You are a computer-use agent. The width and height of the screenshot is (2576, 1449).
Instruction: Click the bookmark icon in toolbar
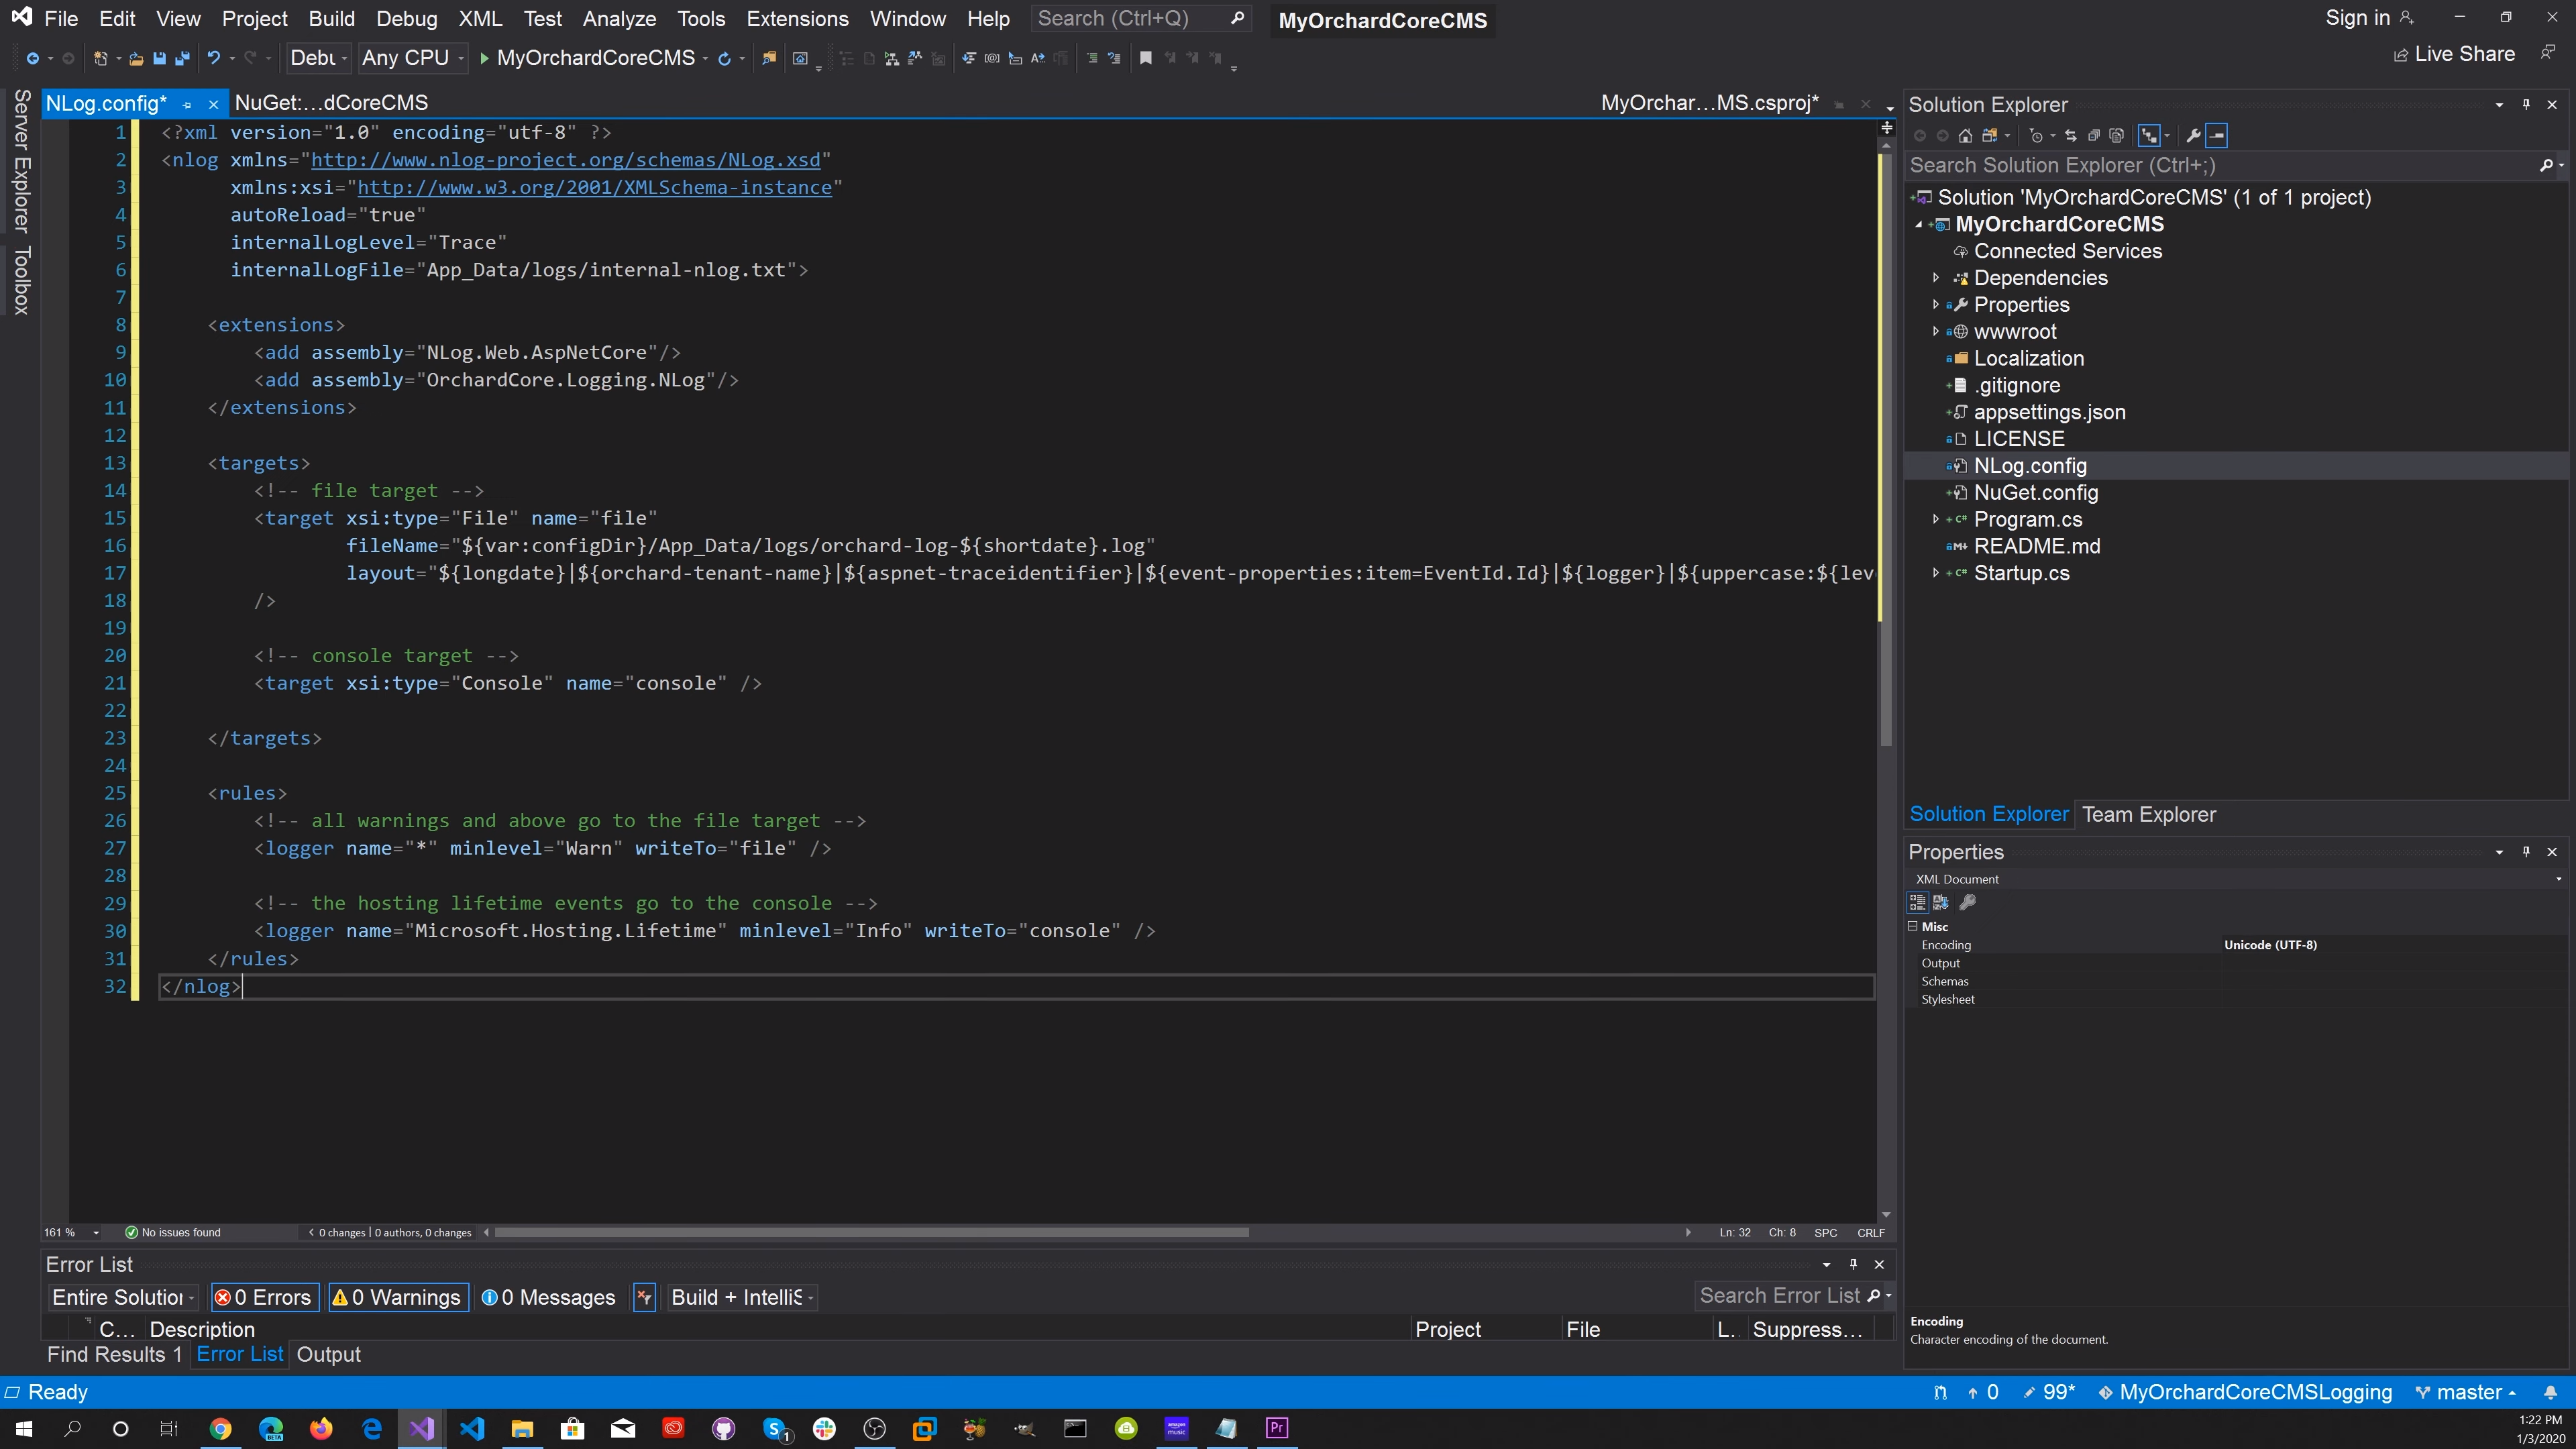(x=1146, y=59)
